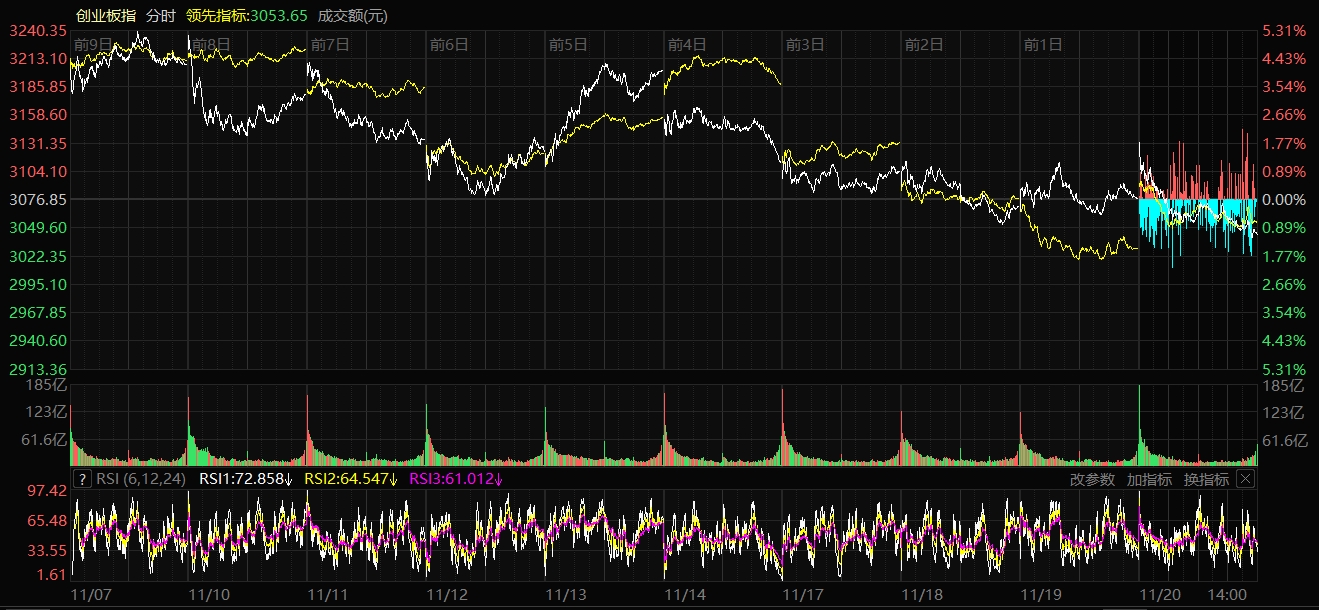Image resolution: width=1319 pixels, height=610 pixels.
Task: Click the magenta RSI3 value 61.012 readout
Action: (456, 479)
